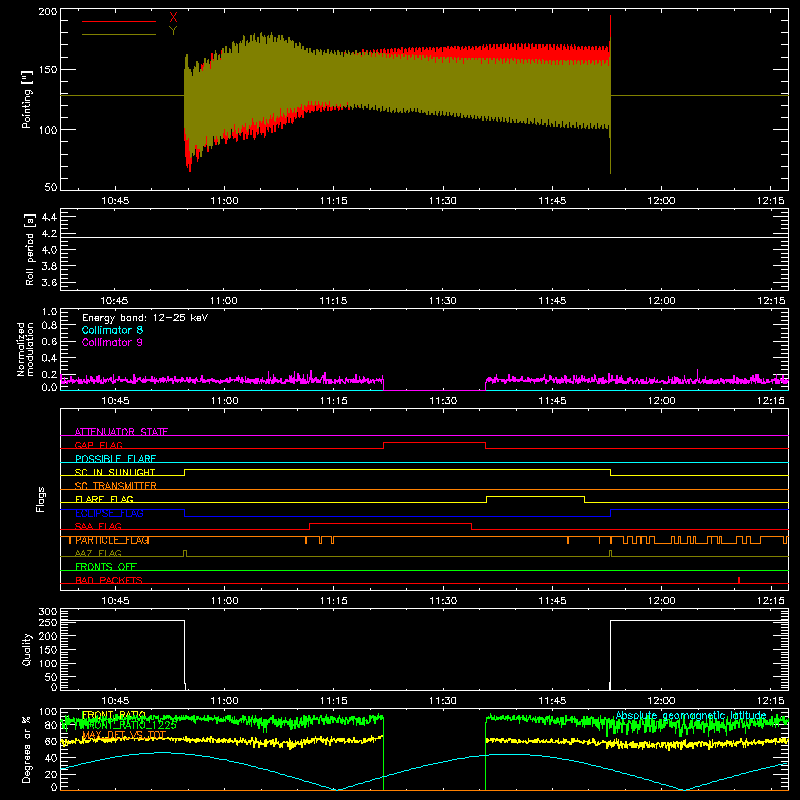800x800 pixels.
Task: Click the "100" tick on bottom Degrees axis
Action: pos(48,712)
